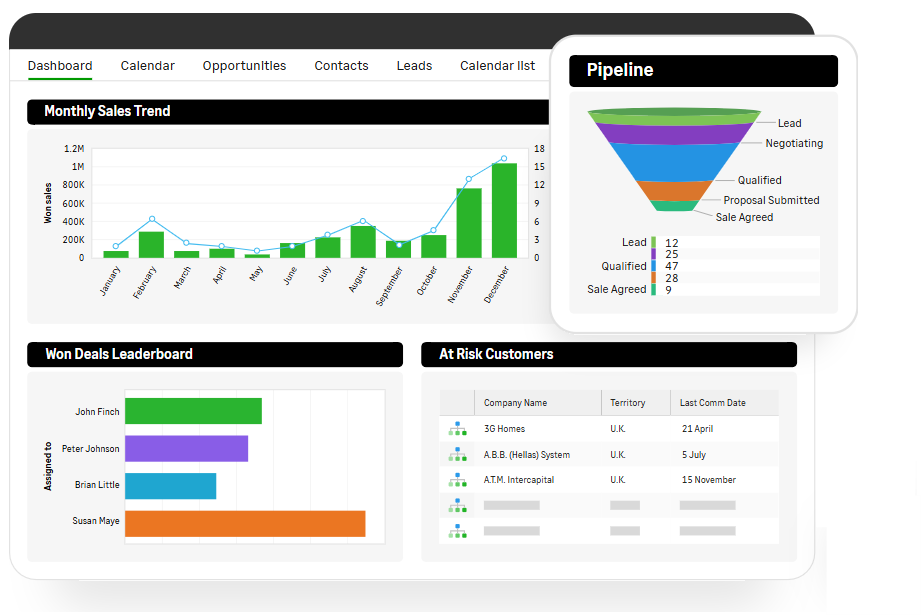
Task: Switch to the Calendar tab
Action: pyautogui.click(x=147, y=65)
